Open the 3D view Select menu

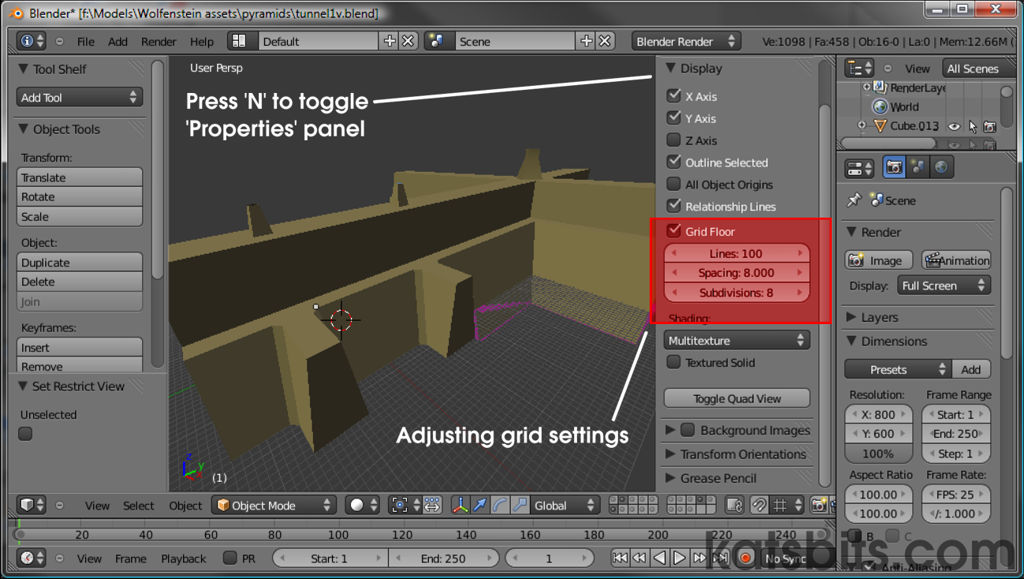[x=138, y=505]
